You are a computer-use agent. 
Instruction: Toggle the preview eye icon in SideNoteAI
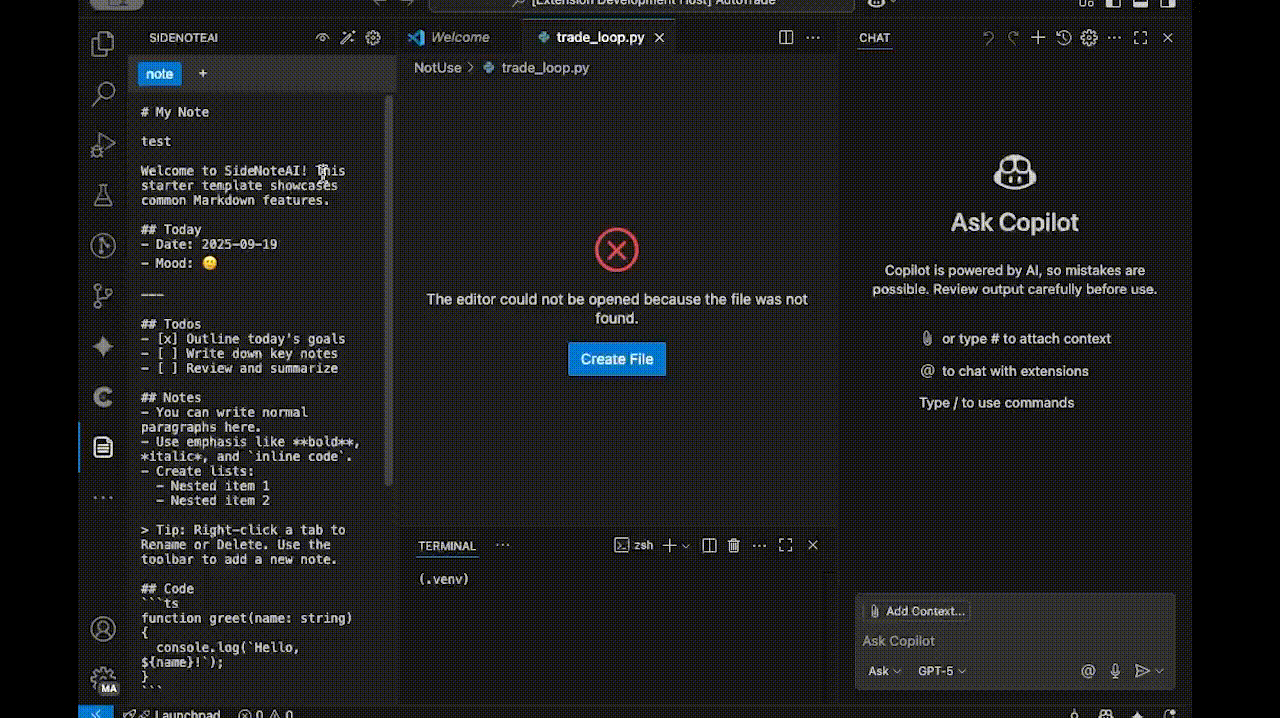pos(322,38)
